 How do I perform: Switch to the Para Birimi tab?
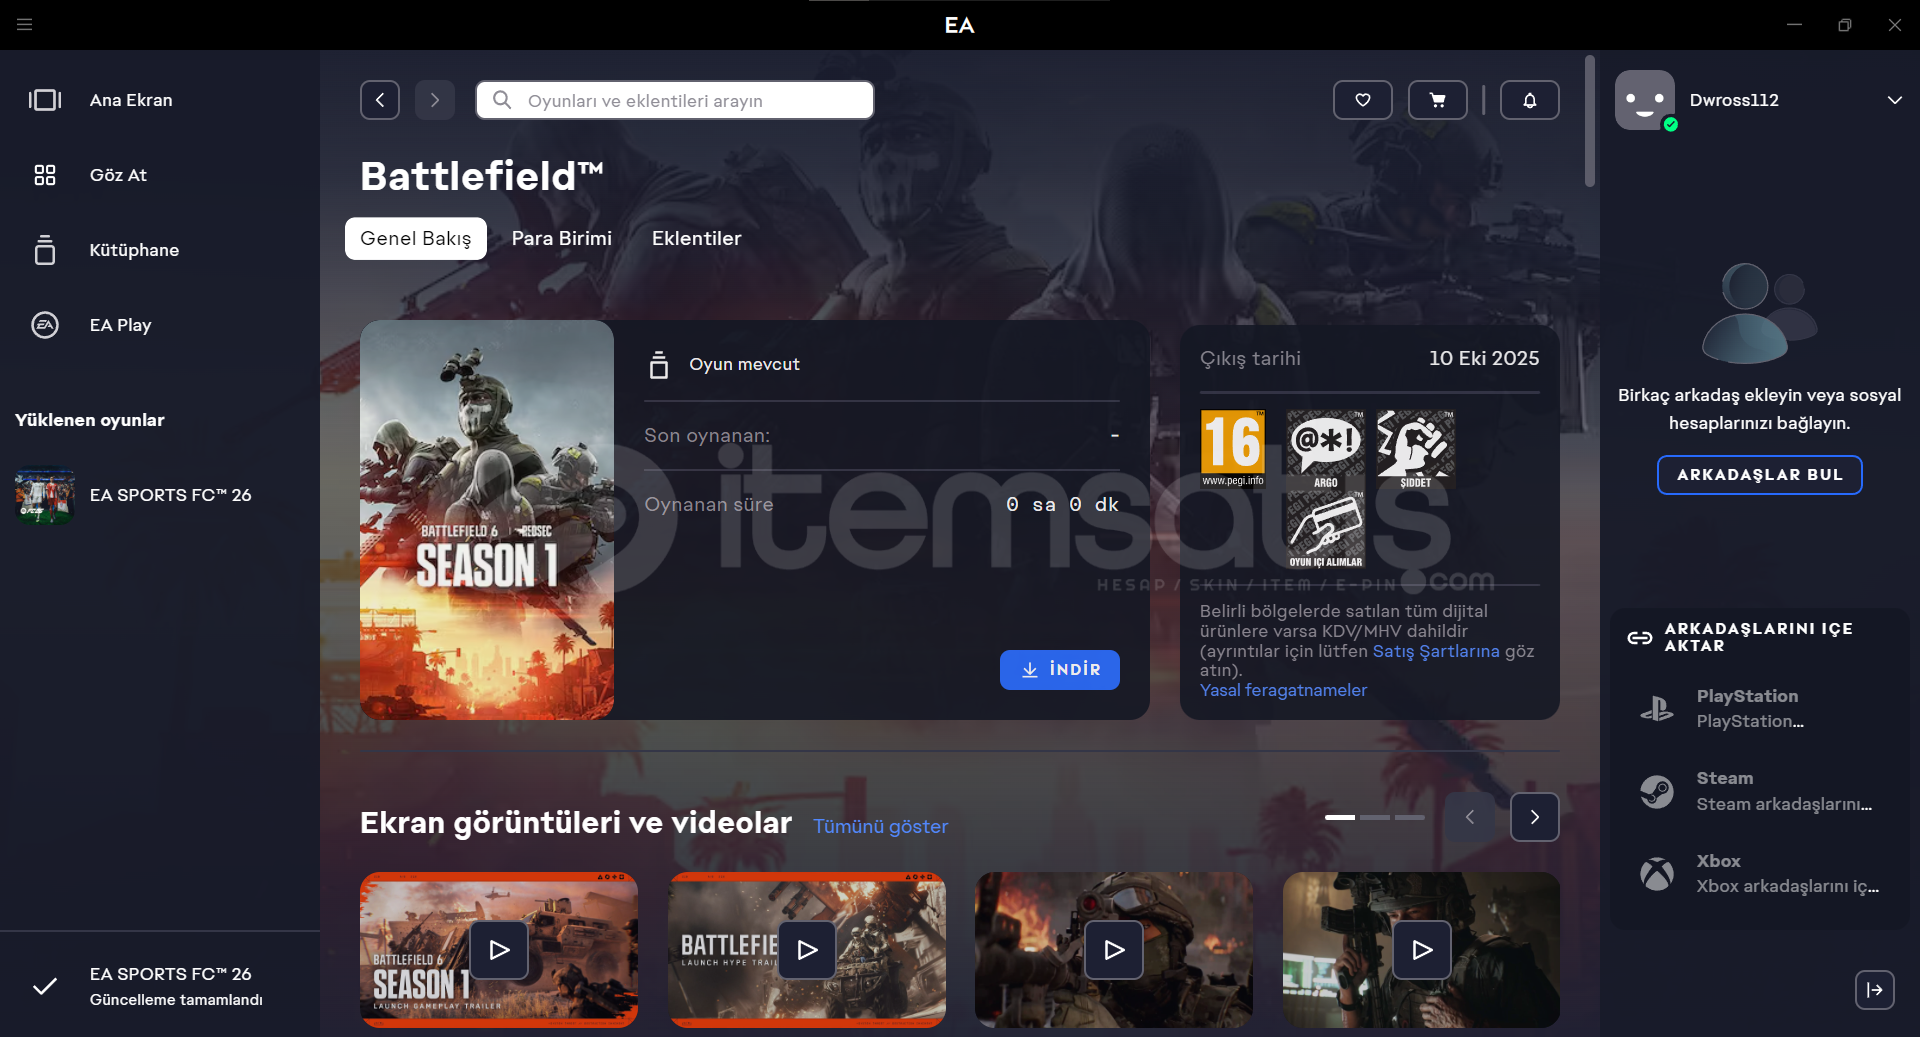coord(562,239)
